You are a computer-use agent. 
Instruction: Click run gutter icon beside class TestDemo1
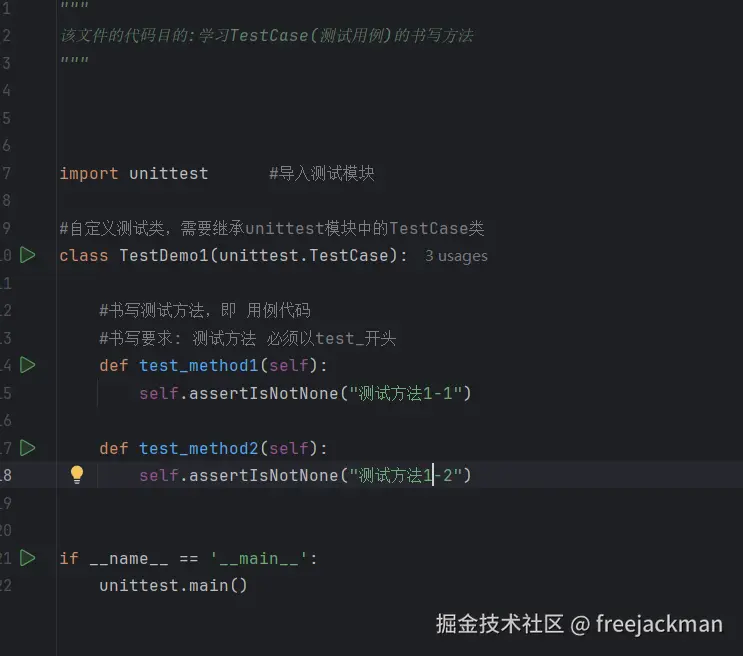[x=28, y=255]
